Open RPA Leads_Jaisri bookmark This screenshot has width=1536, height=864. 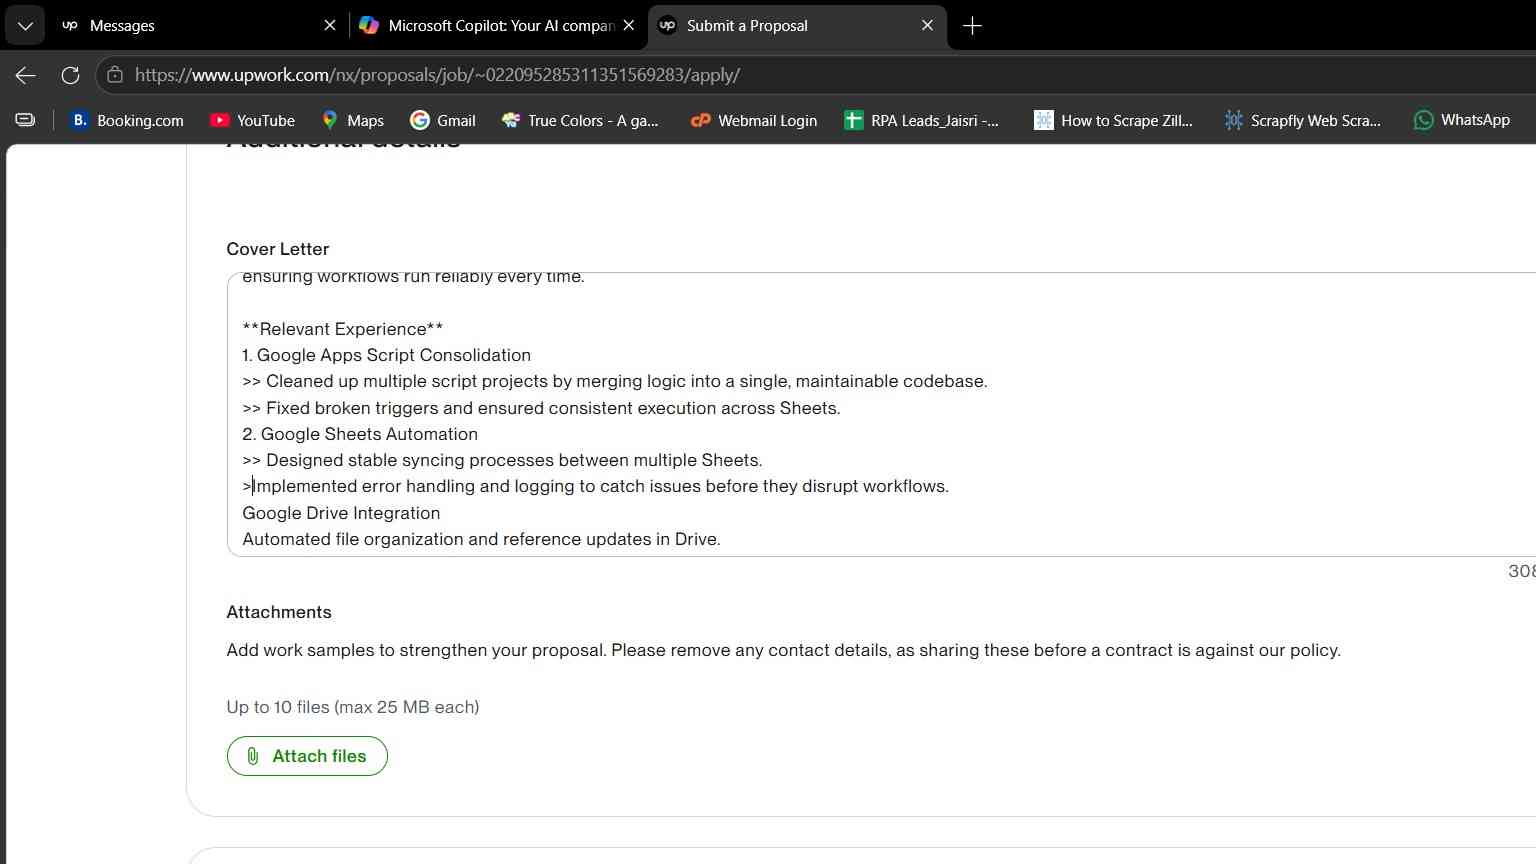click(x=921, y=120)
